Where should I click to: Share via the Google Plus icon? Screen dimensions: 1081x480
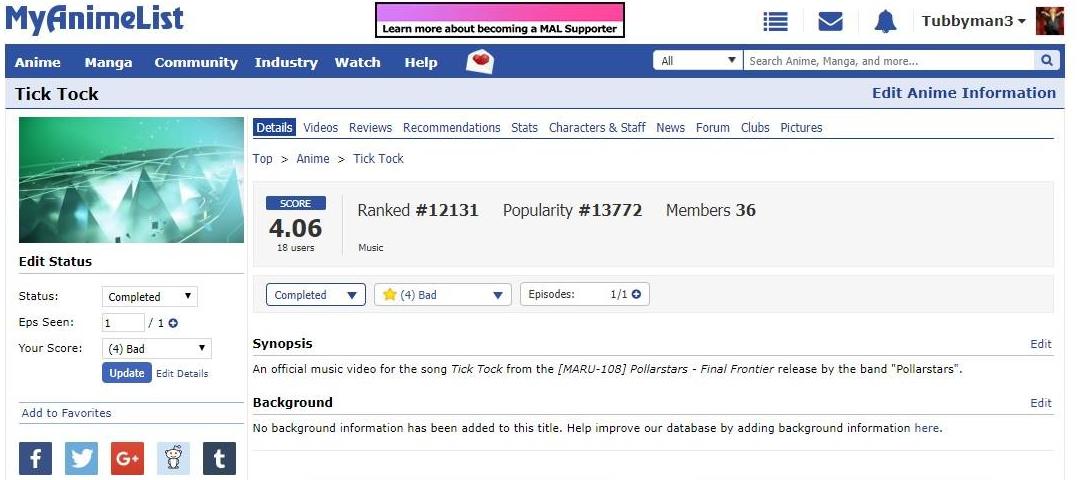[127, 459]
